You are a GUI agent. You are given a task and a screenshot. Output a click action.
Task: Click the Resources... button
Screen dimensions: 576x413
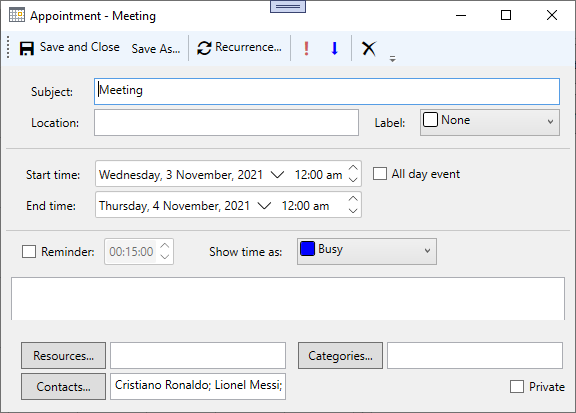point(63,356)
